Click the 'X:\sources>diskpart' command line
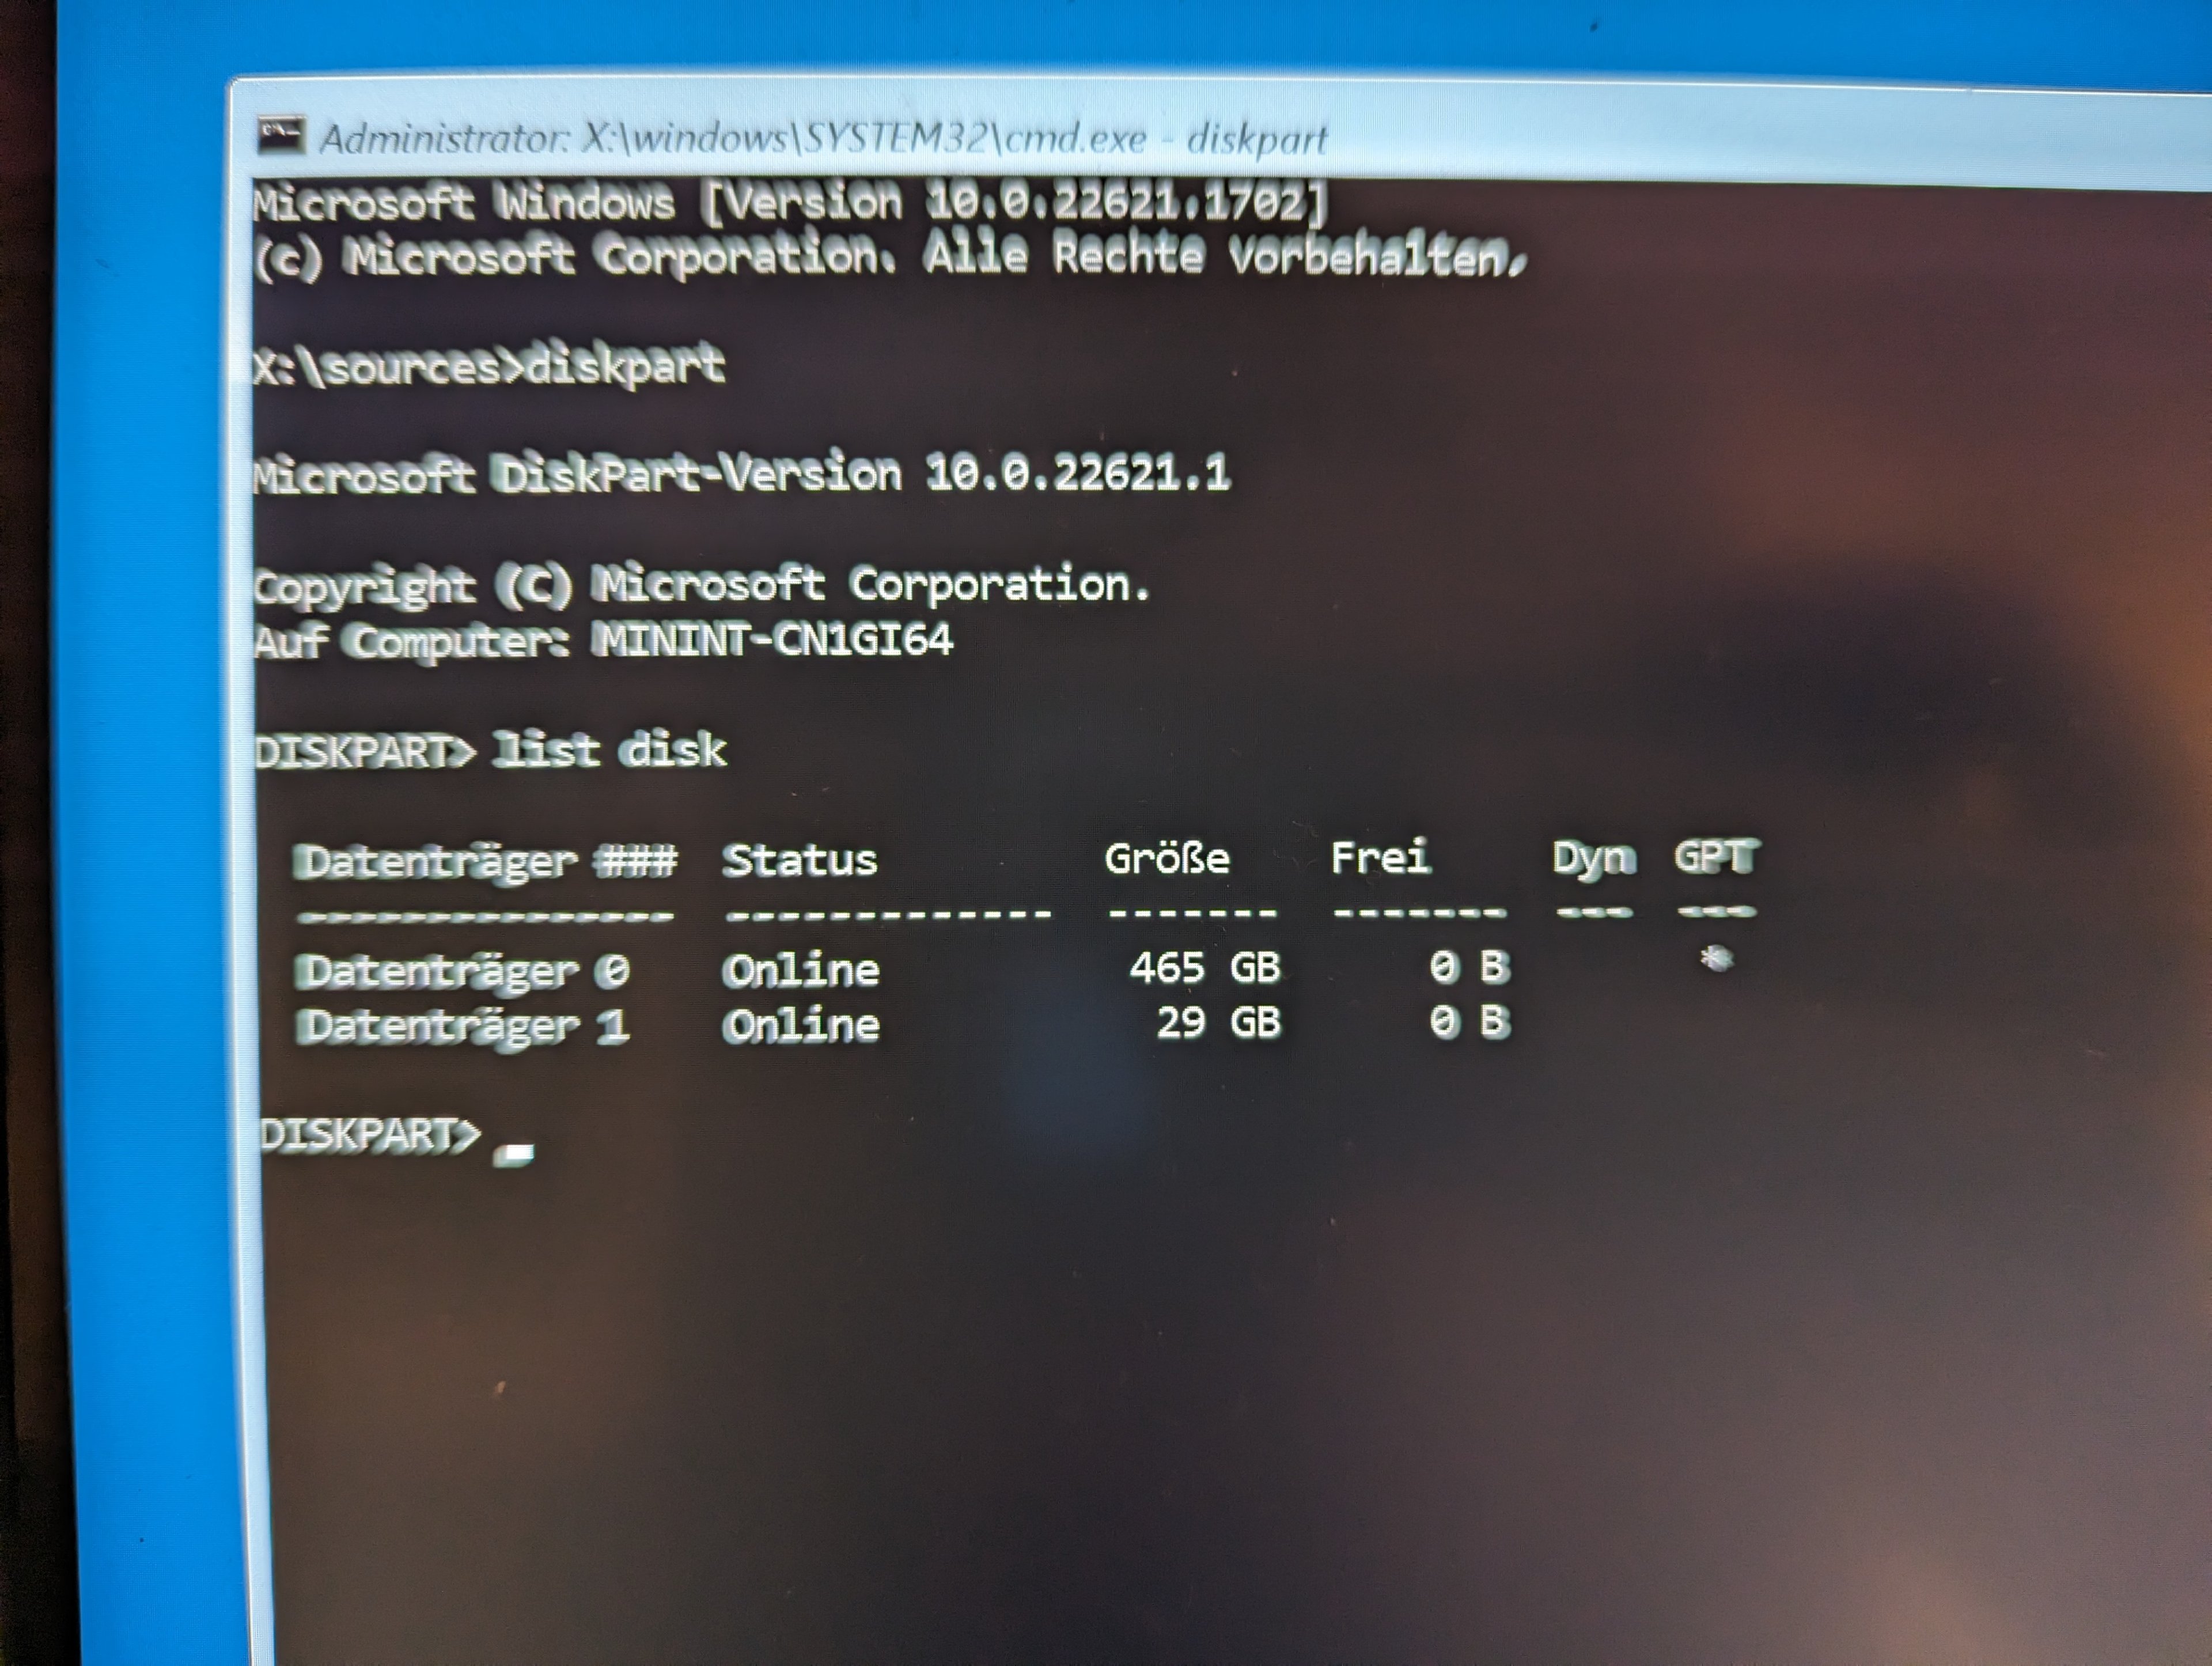 click(x=488, y=366)
